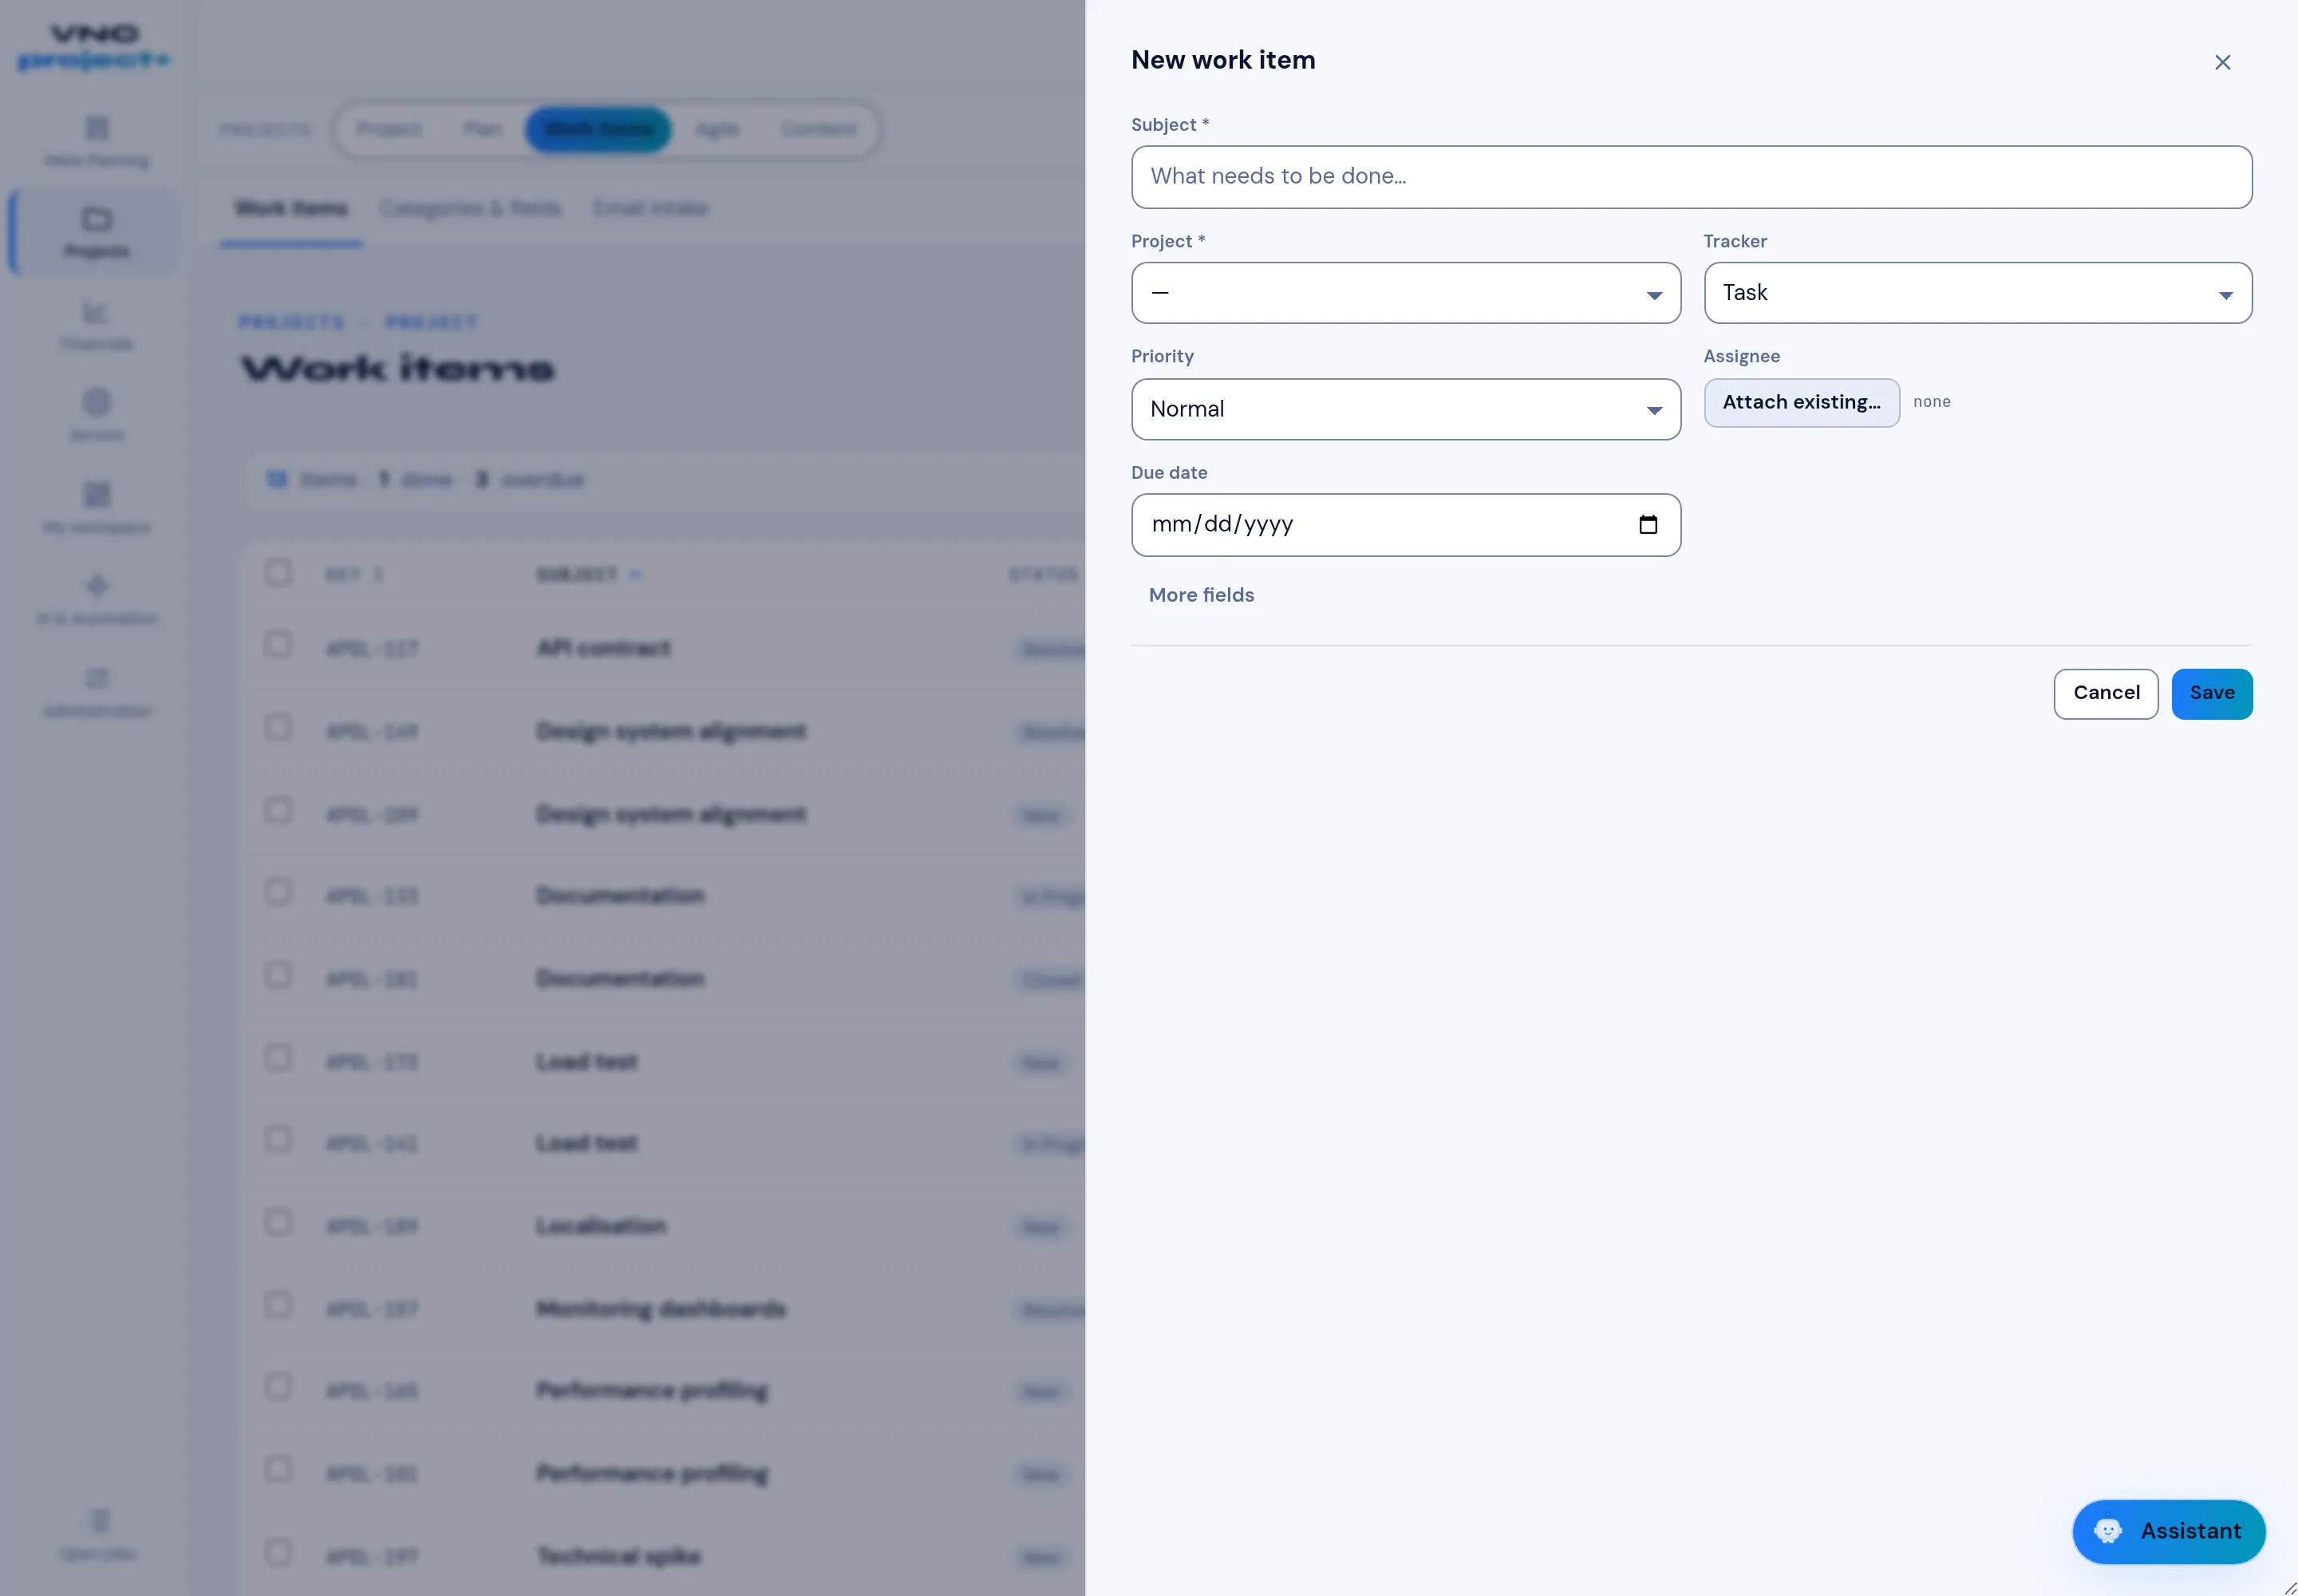The height and width of the screenshot is (1596, 2298).
Task: Save the new work item
Action: click(2211, 694)
